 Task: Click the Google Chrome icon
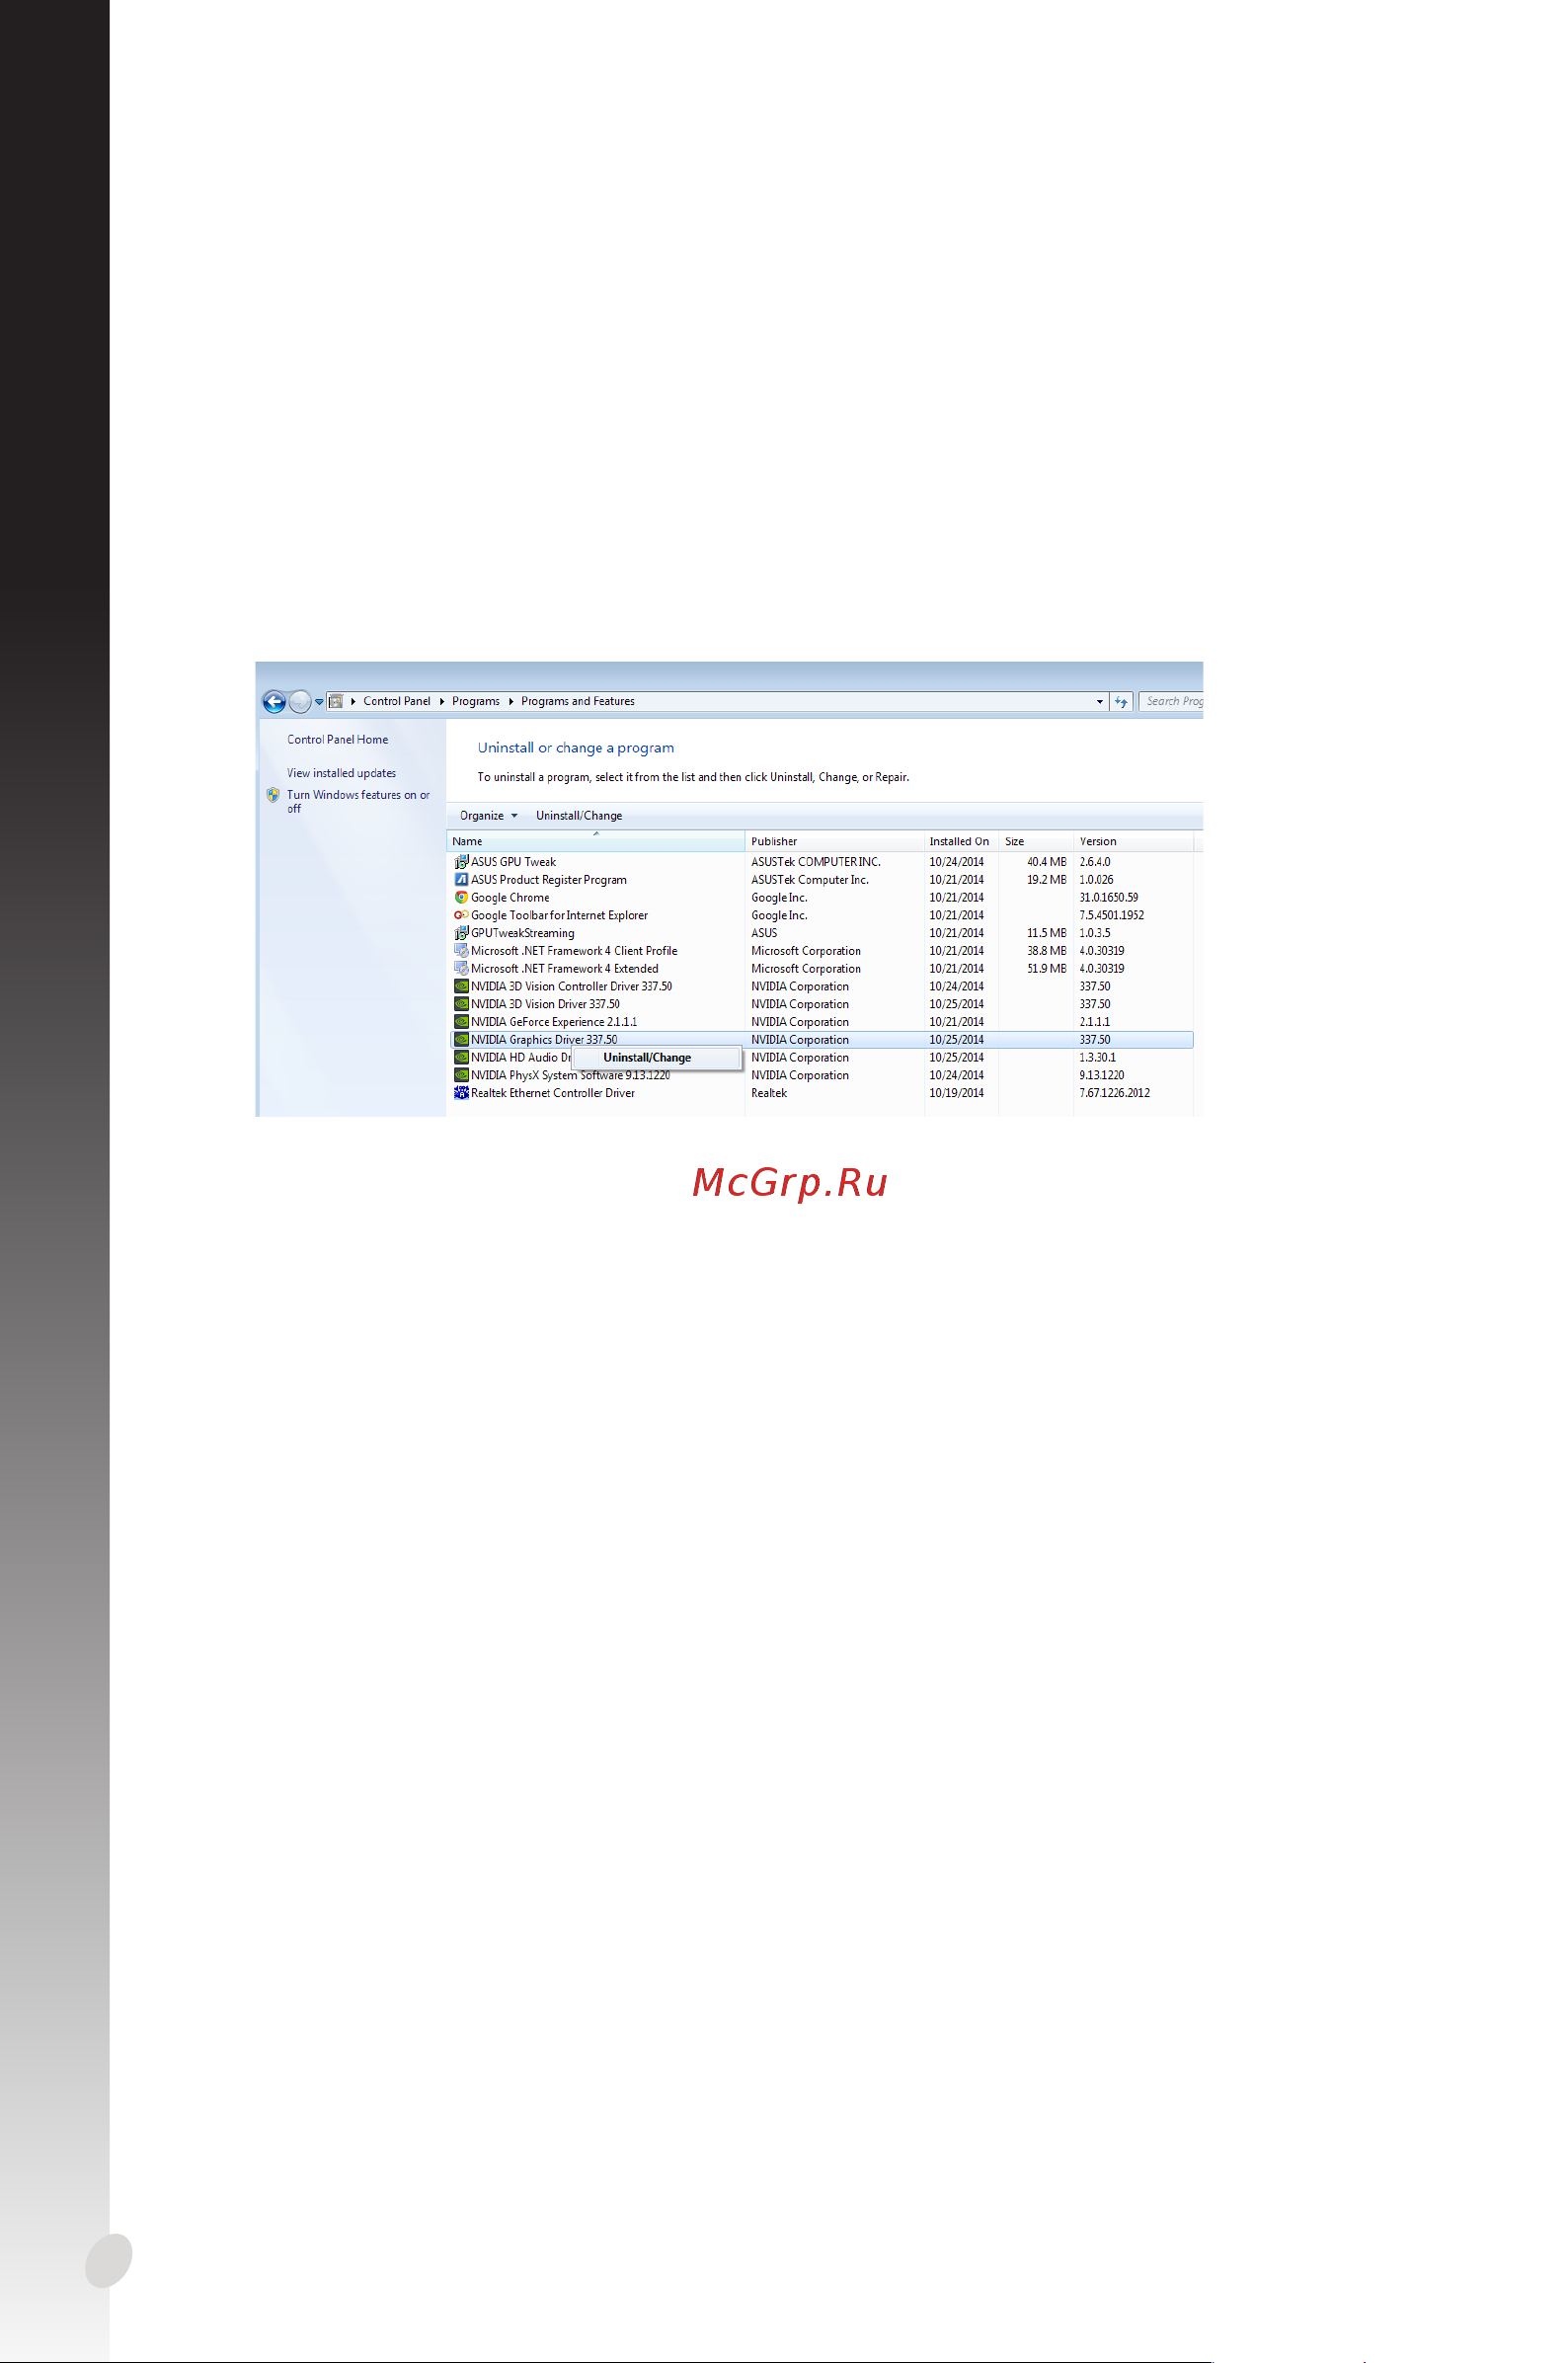tap(461, 898)
